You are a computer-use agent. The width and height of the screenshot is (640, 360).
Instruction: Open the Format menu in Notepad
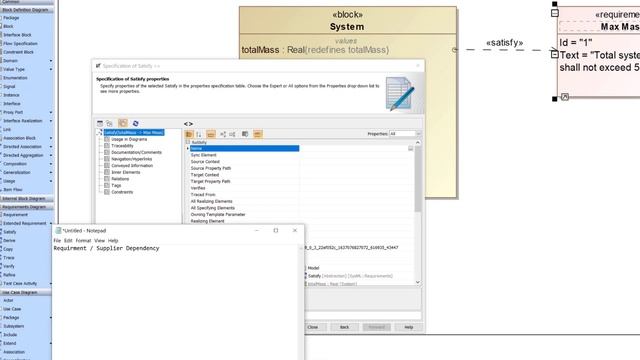pos(83,241)
